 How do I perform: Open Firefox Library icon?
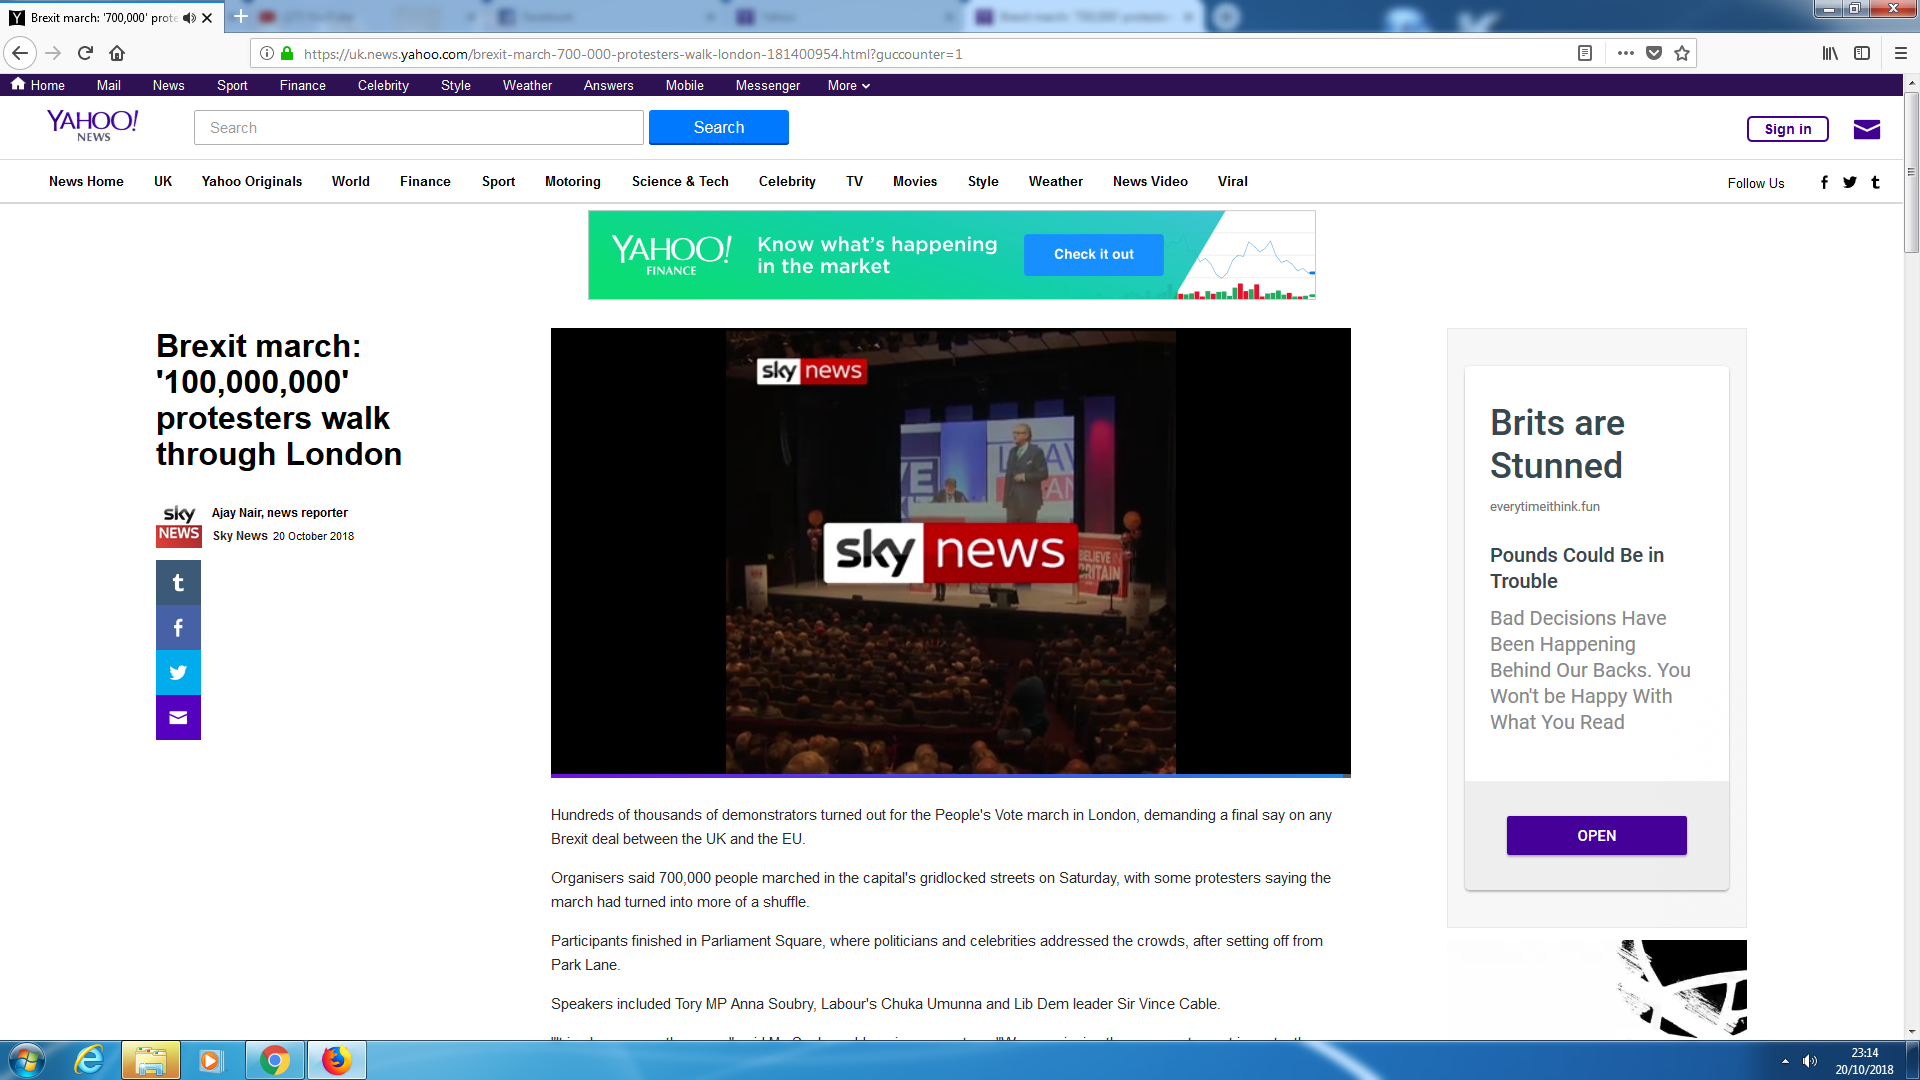tap(1830, 53)
